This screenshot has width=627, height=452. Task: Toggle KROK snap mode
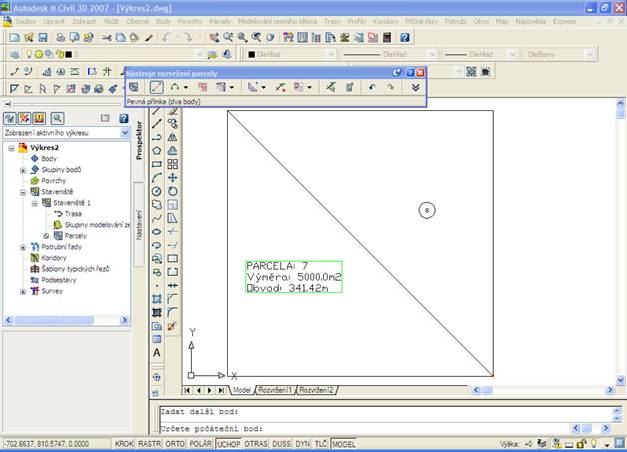click(124, 444)
